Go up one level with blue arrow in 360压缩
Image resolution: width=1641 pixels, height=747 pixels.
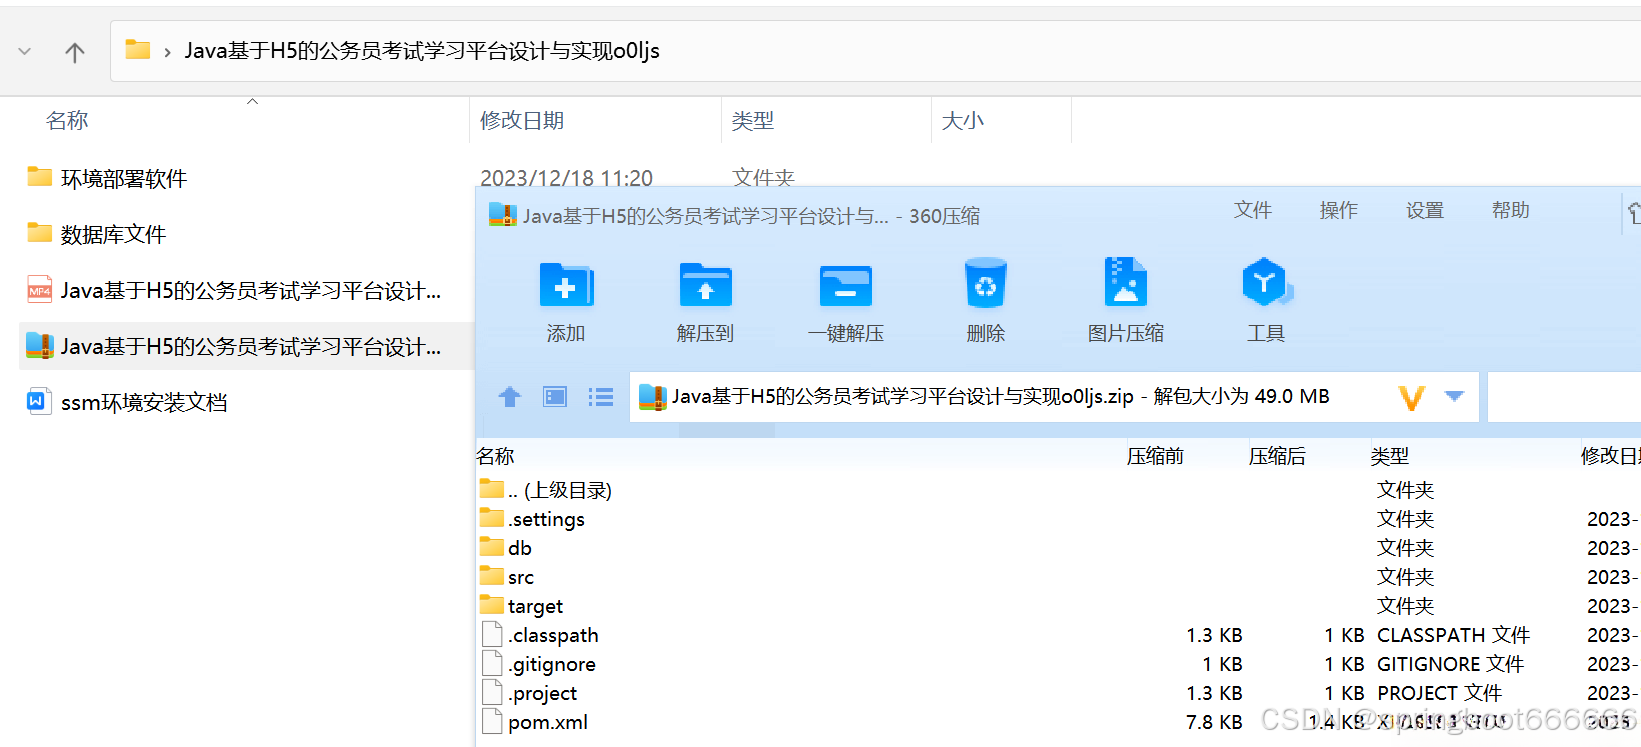click(510, 397)
